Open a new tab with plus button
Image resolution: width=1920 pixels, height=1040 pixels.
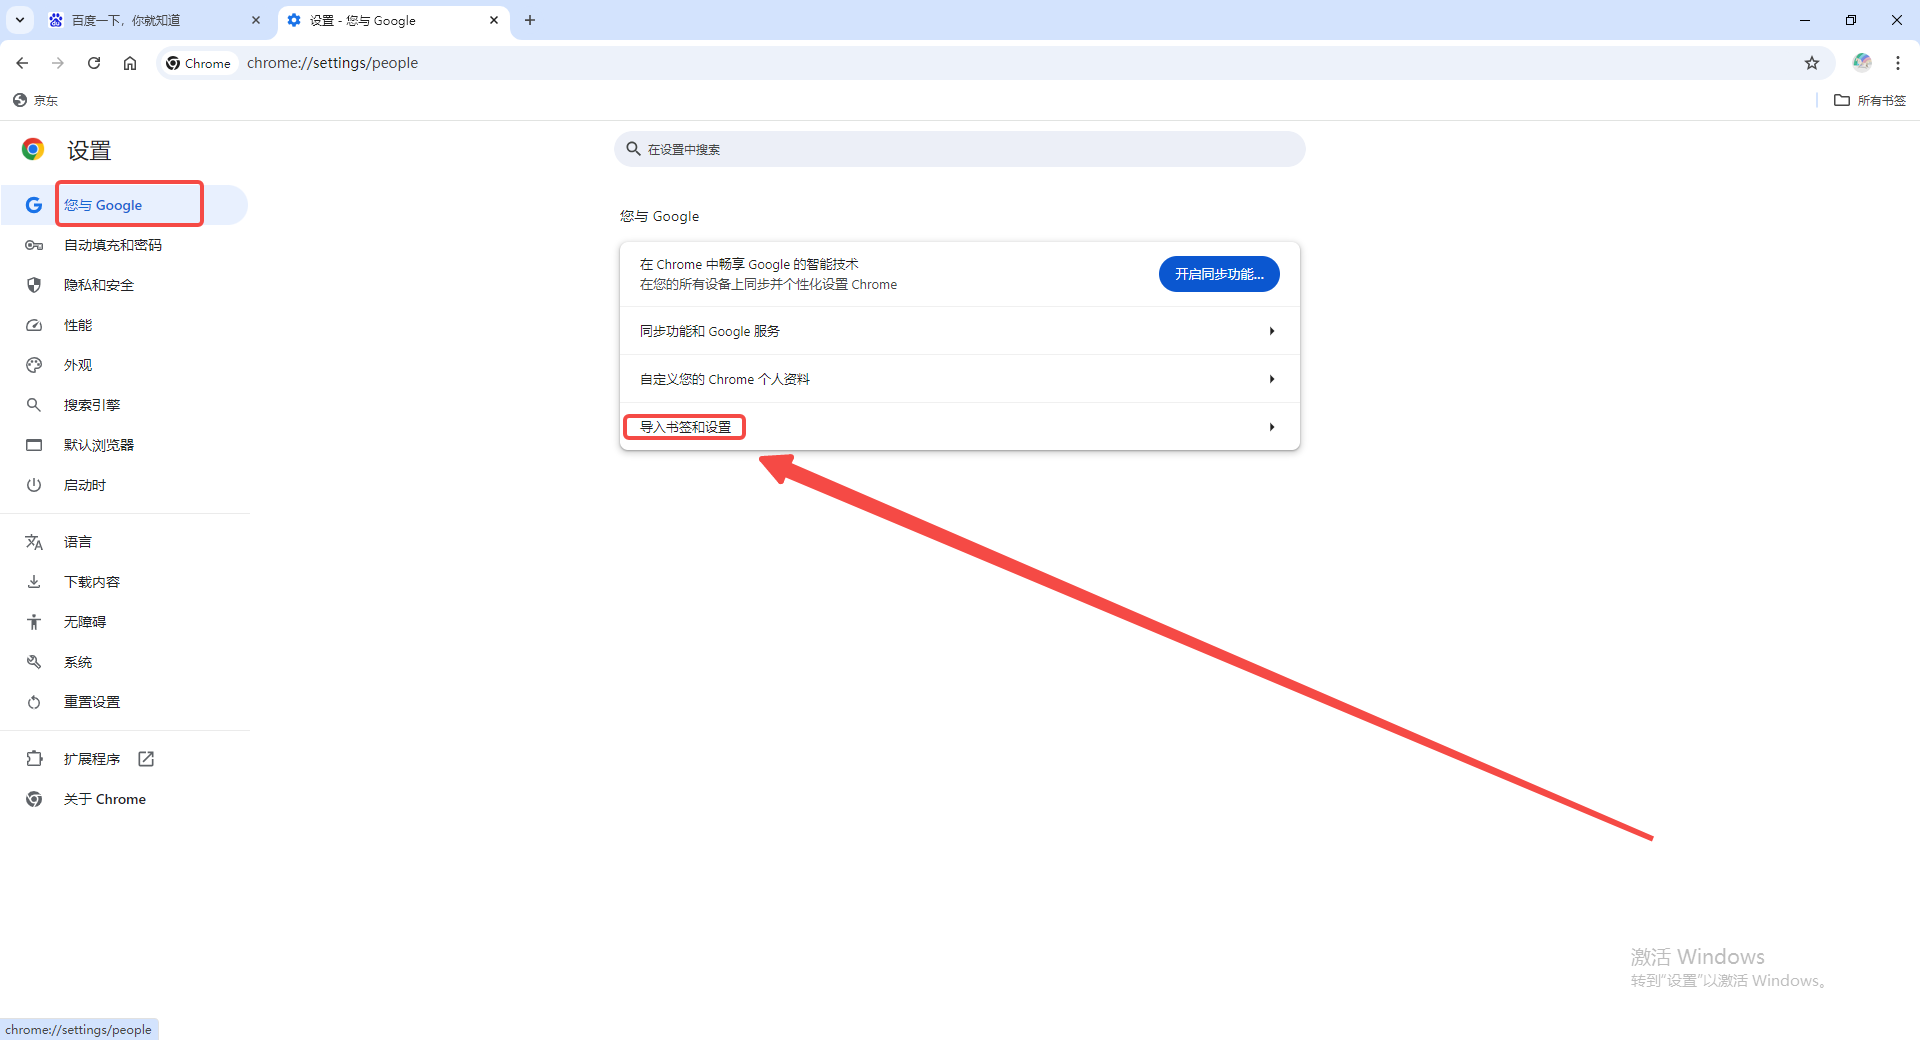click(530, 20)
